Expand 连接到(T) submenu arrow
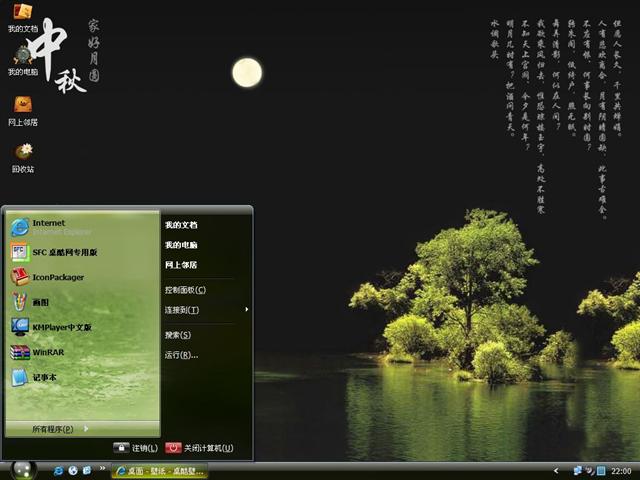The height and width of the screenshot is (480, 640). click(247, 309)
